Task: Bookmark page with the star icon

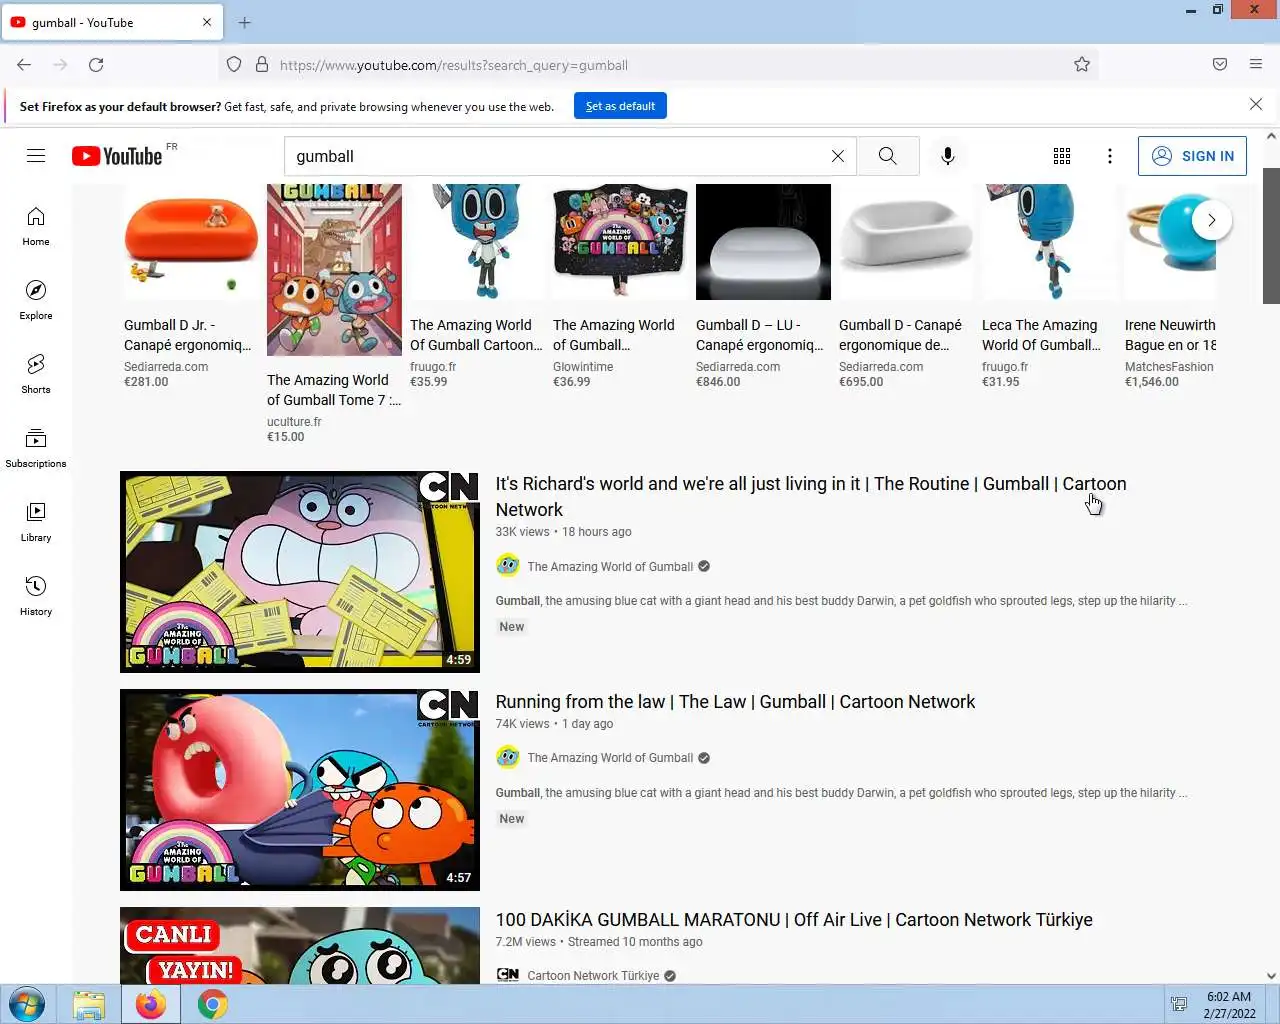Action: 1082,65
